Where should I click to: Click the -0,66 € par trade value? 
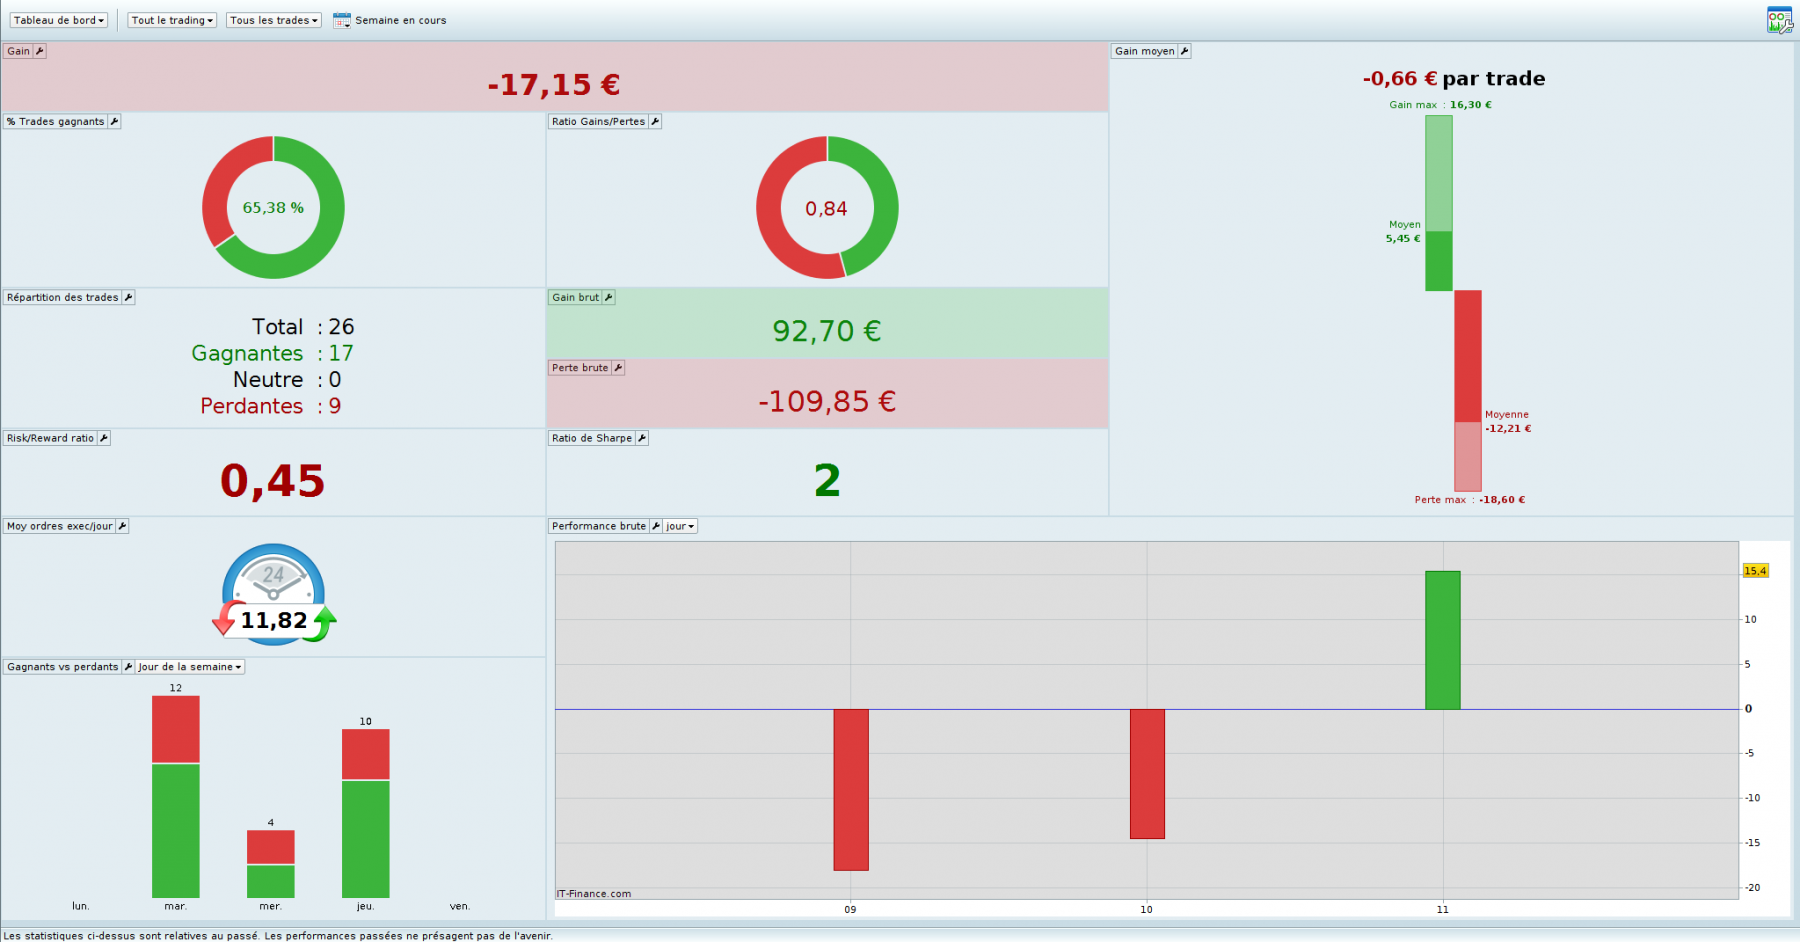[1454, 79]
